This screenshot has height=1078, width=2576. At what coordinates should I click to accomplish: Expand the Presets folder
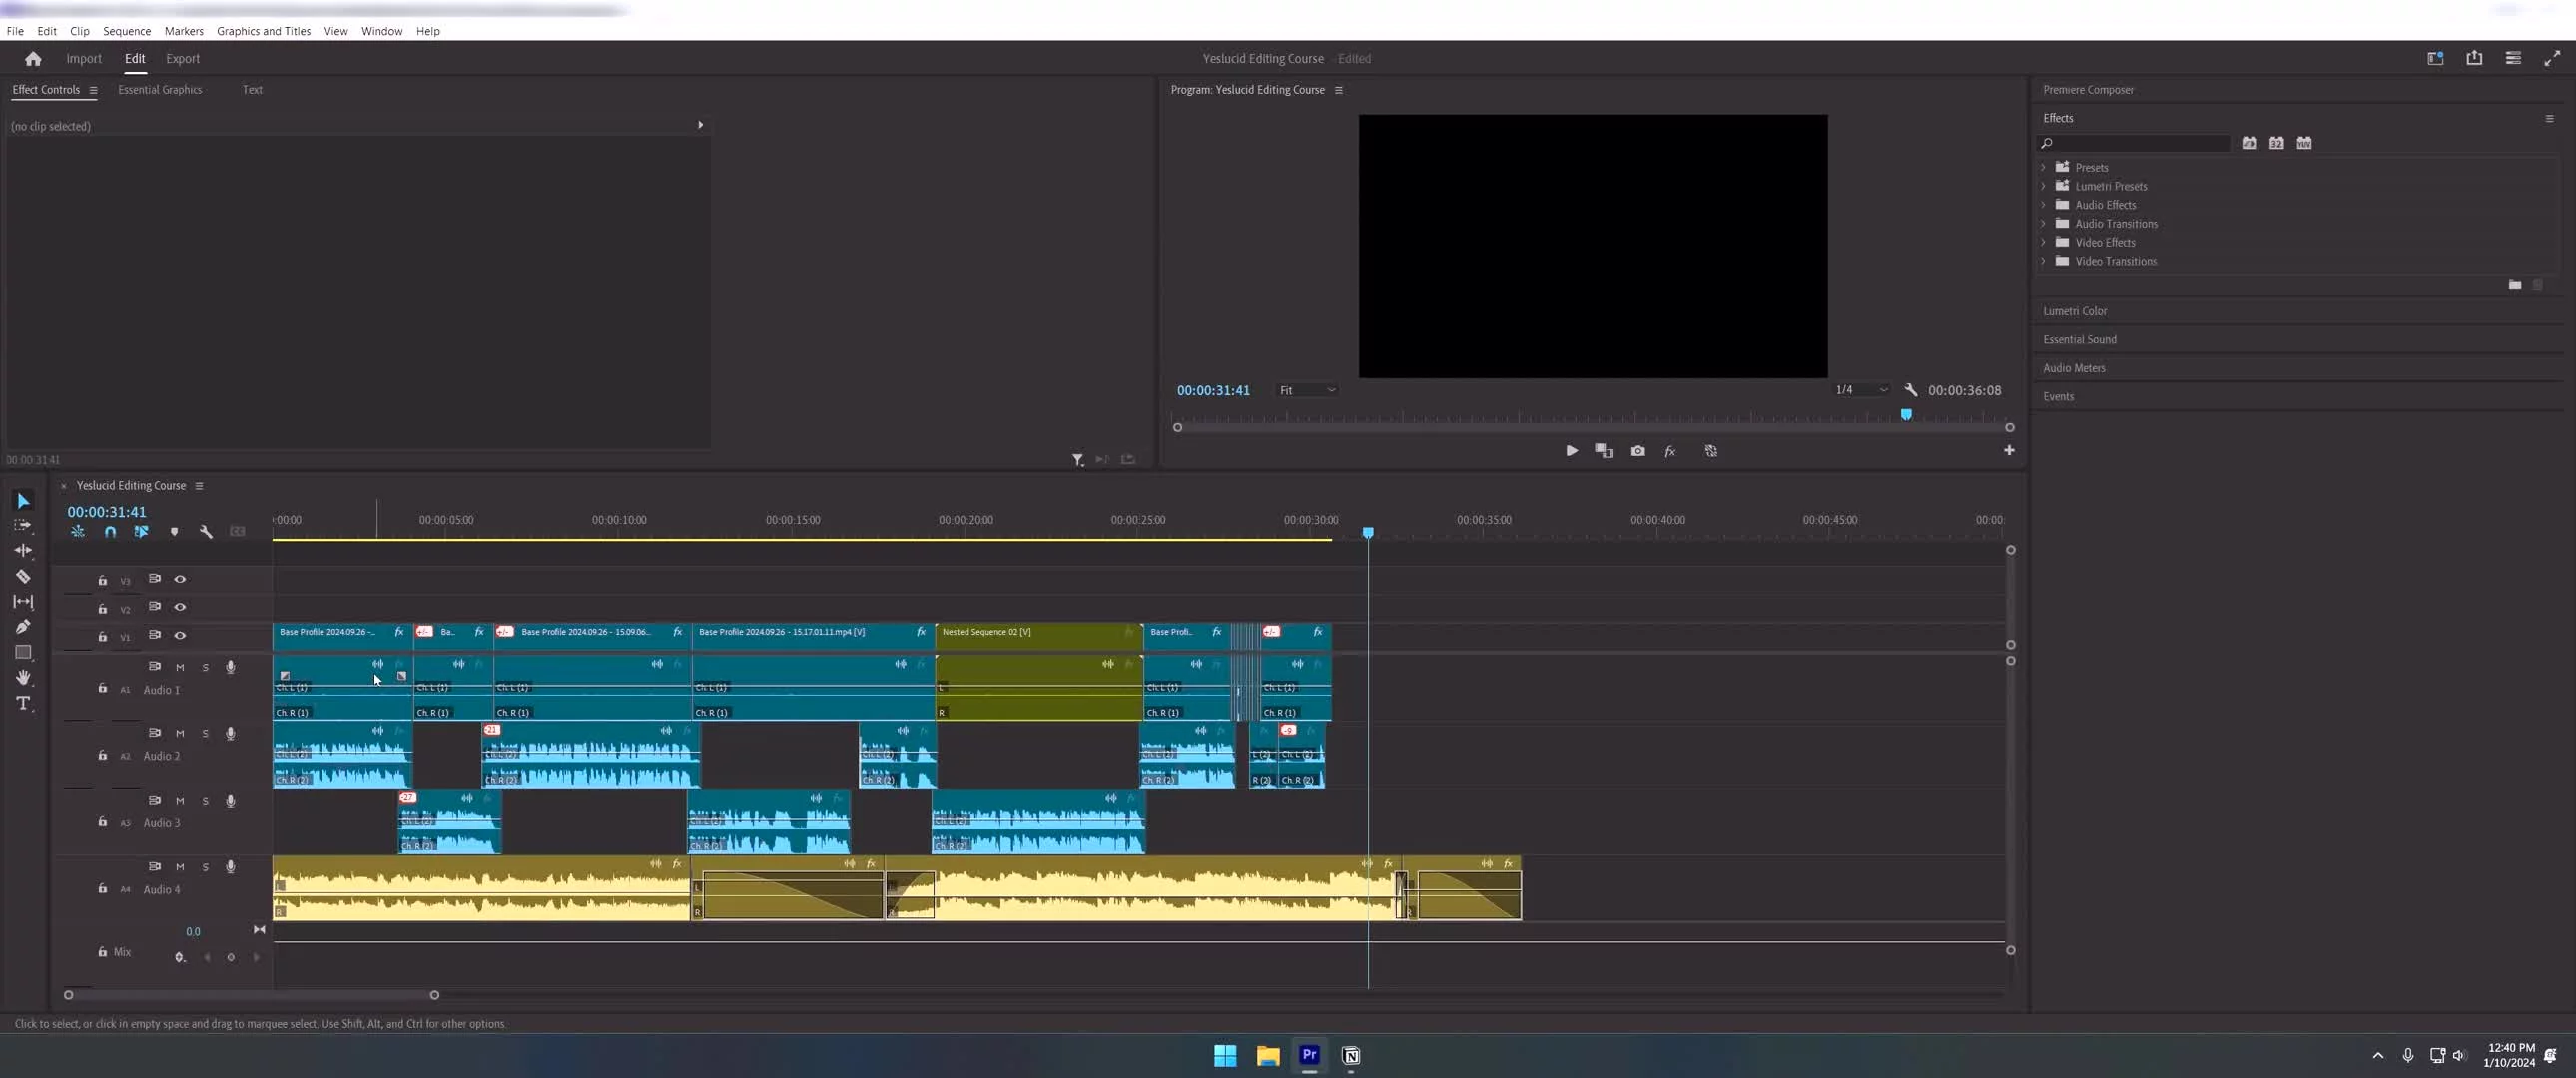coord(2043,167)
